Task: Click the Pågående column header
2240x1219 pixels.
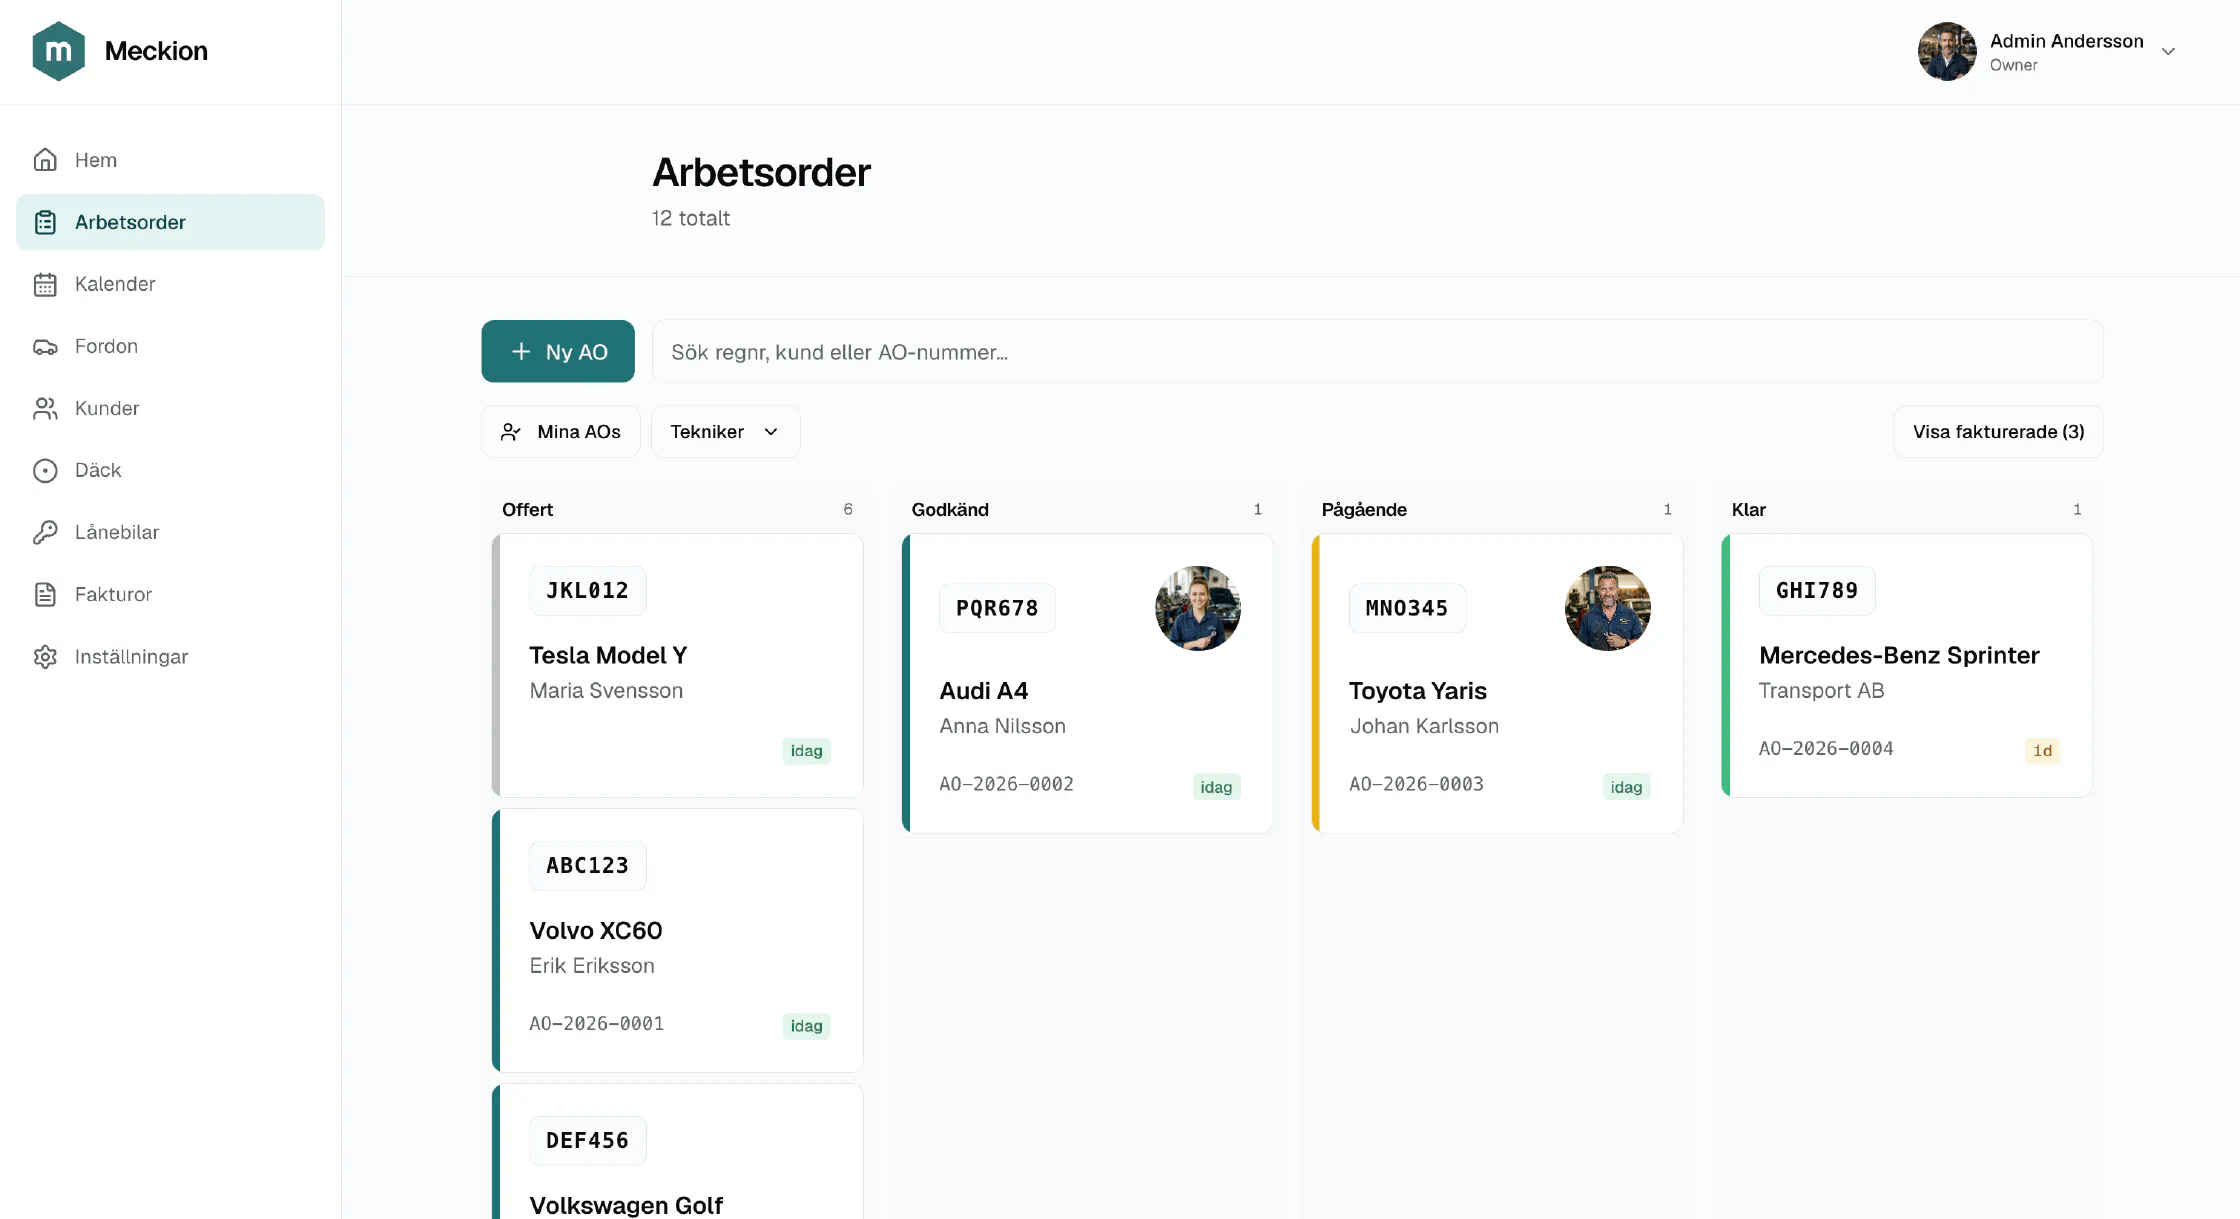Action: (1364, 509)
